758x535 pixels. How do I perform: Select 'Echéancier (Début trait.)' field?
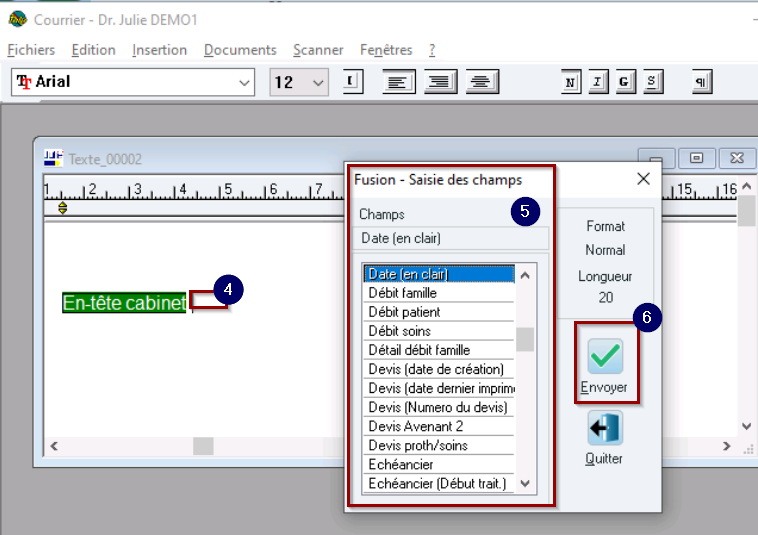point(438,484)
